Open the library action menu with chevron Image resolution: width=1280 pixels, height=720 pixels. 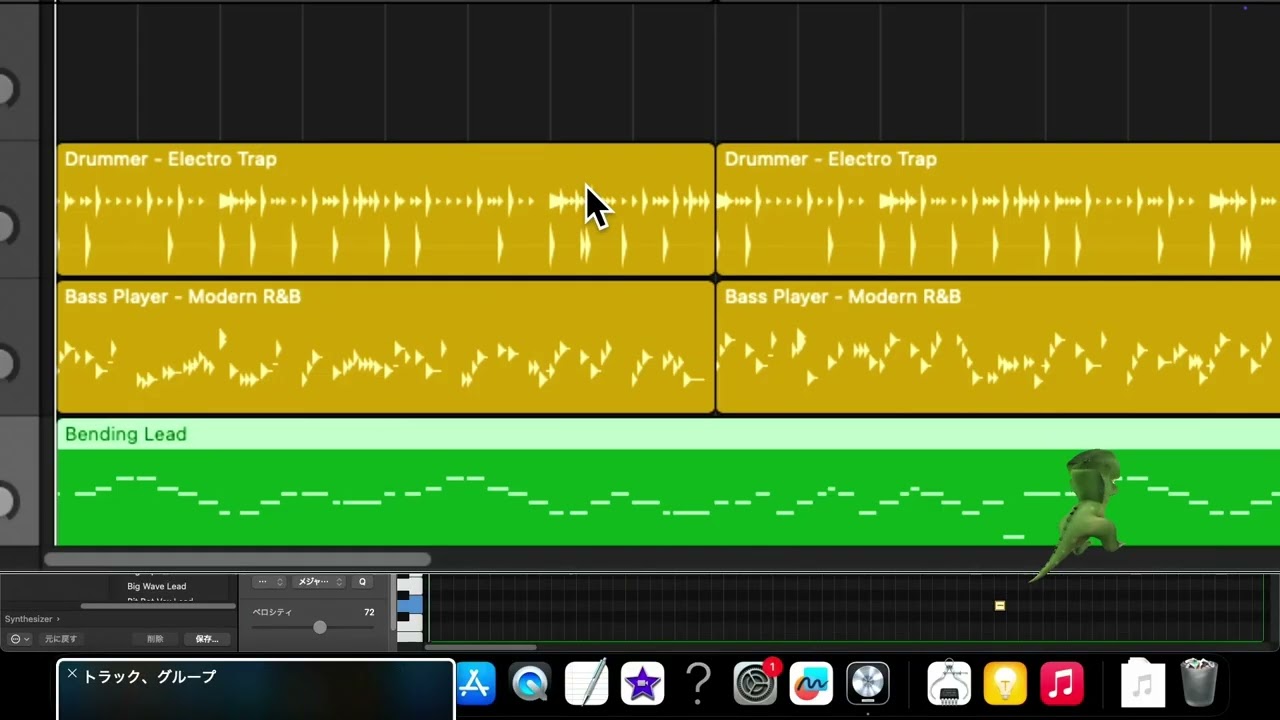(19, 639)
